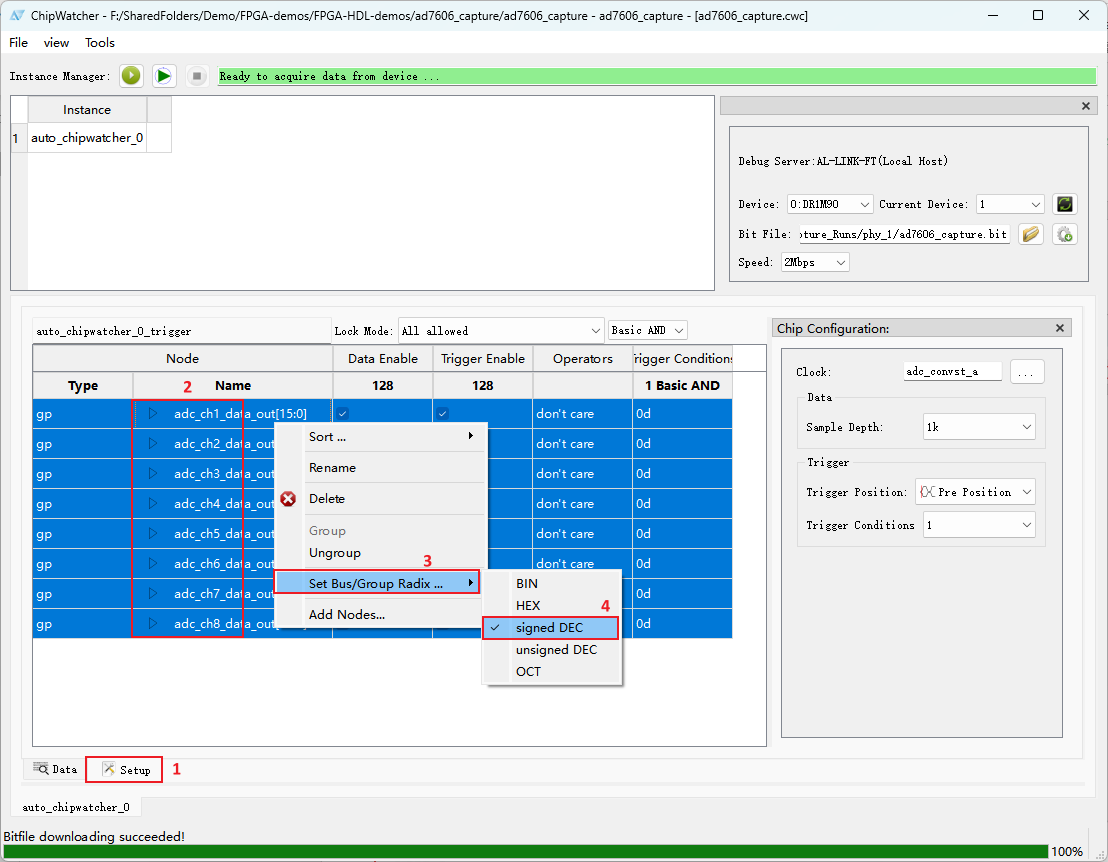Click the Name column header
Viewport: 1108px width, 862px height.
coord(232,386)
